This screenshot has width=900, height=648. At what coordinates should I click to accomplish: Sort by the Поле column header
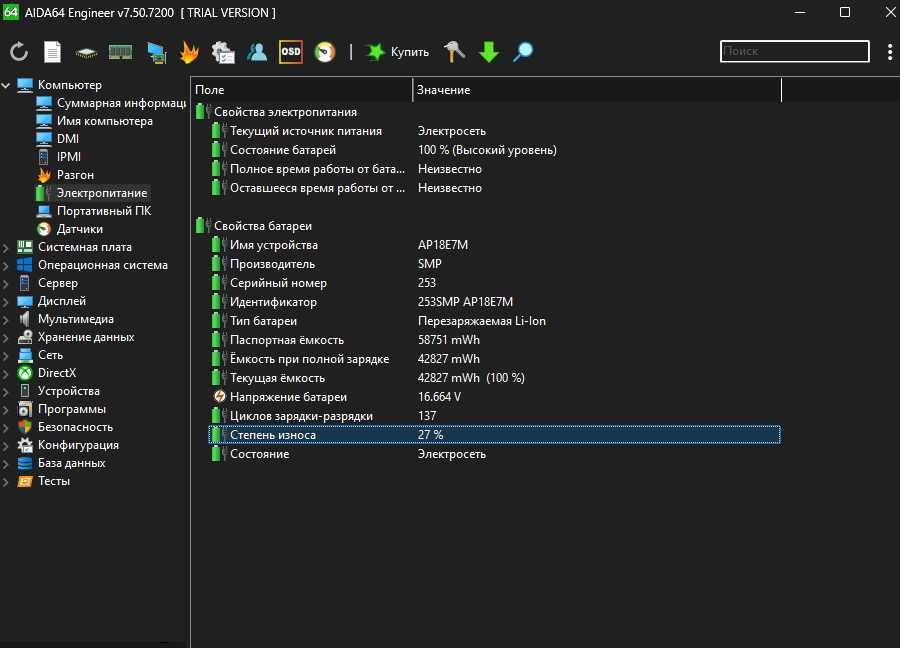coord(301,90)
